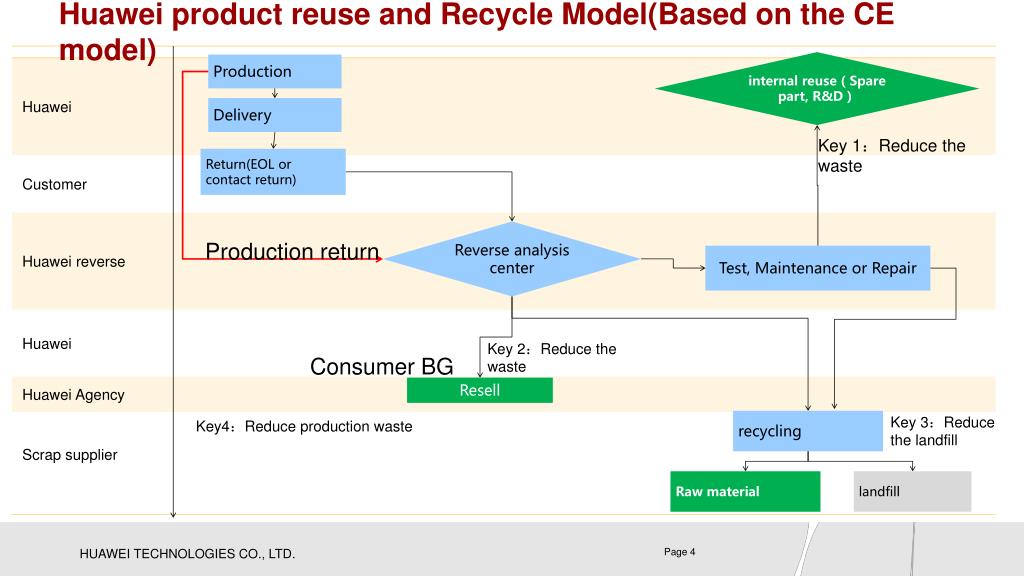Viewport: 1024px width, 576px height.
Task: Select the grey landfill box
Action: [912, 491]
